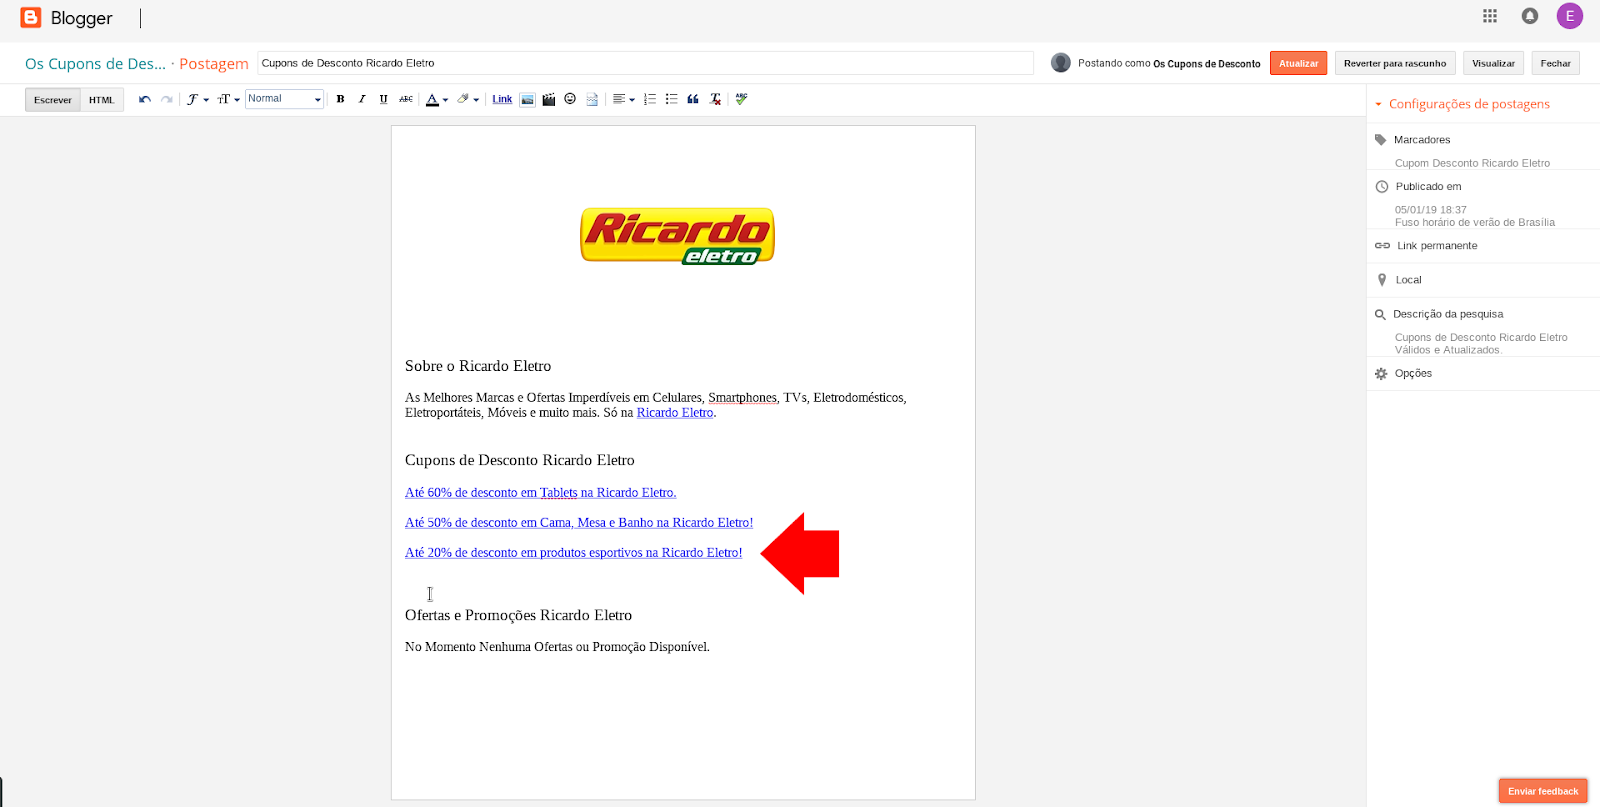Image resolution: width=1600 pixels, height=807 pixels.
Task: Redo the last edit
Action: pyautogui.click(x=166, y=99)
